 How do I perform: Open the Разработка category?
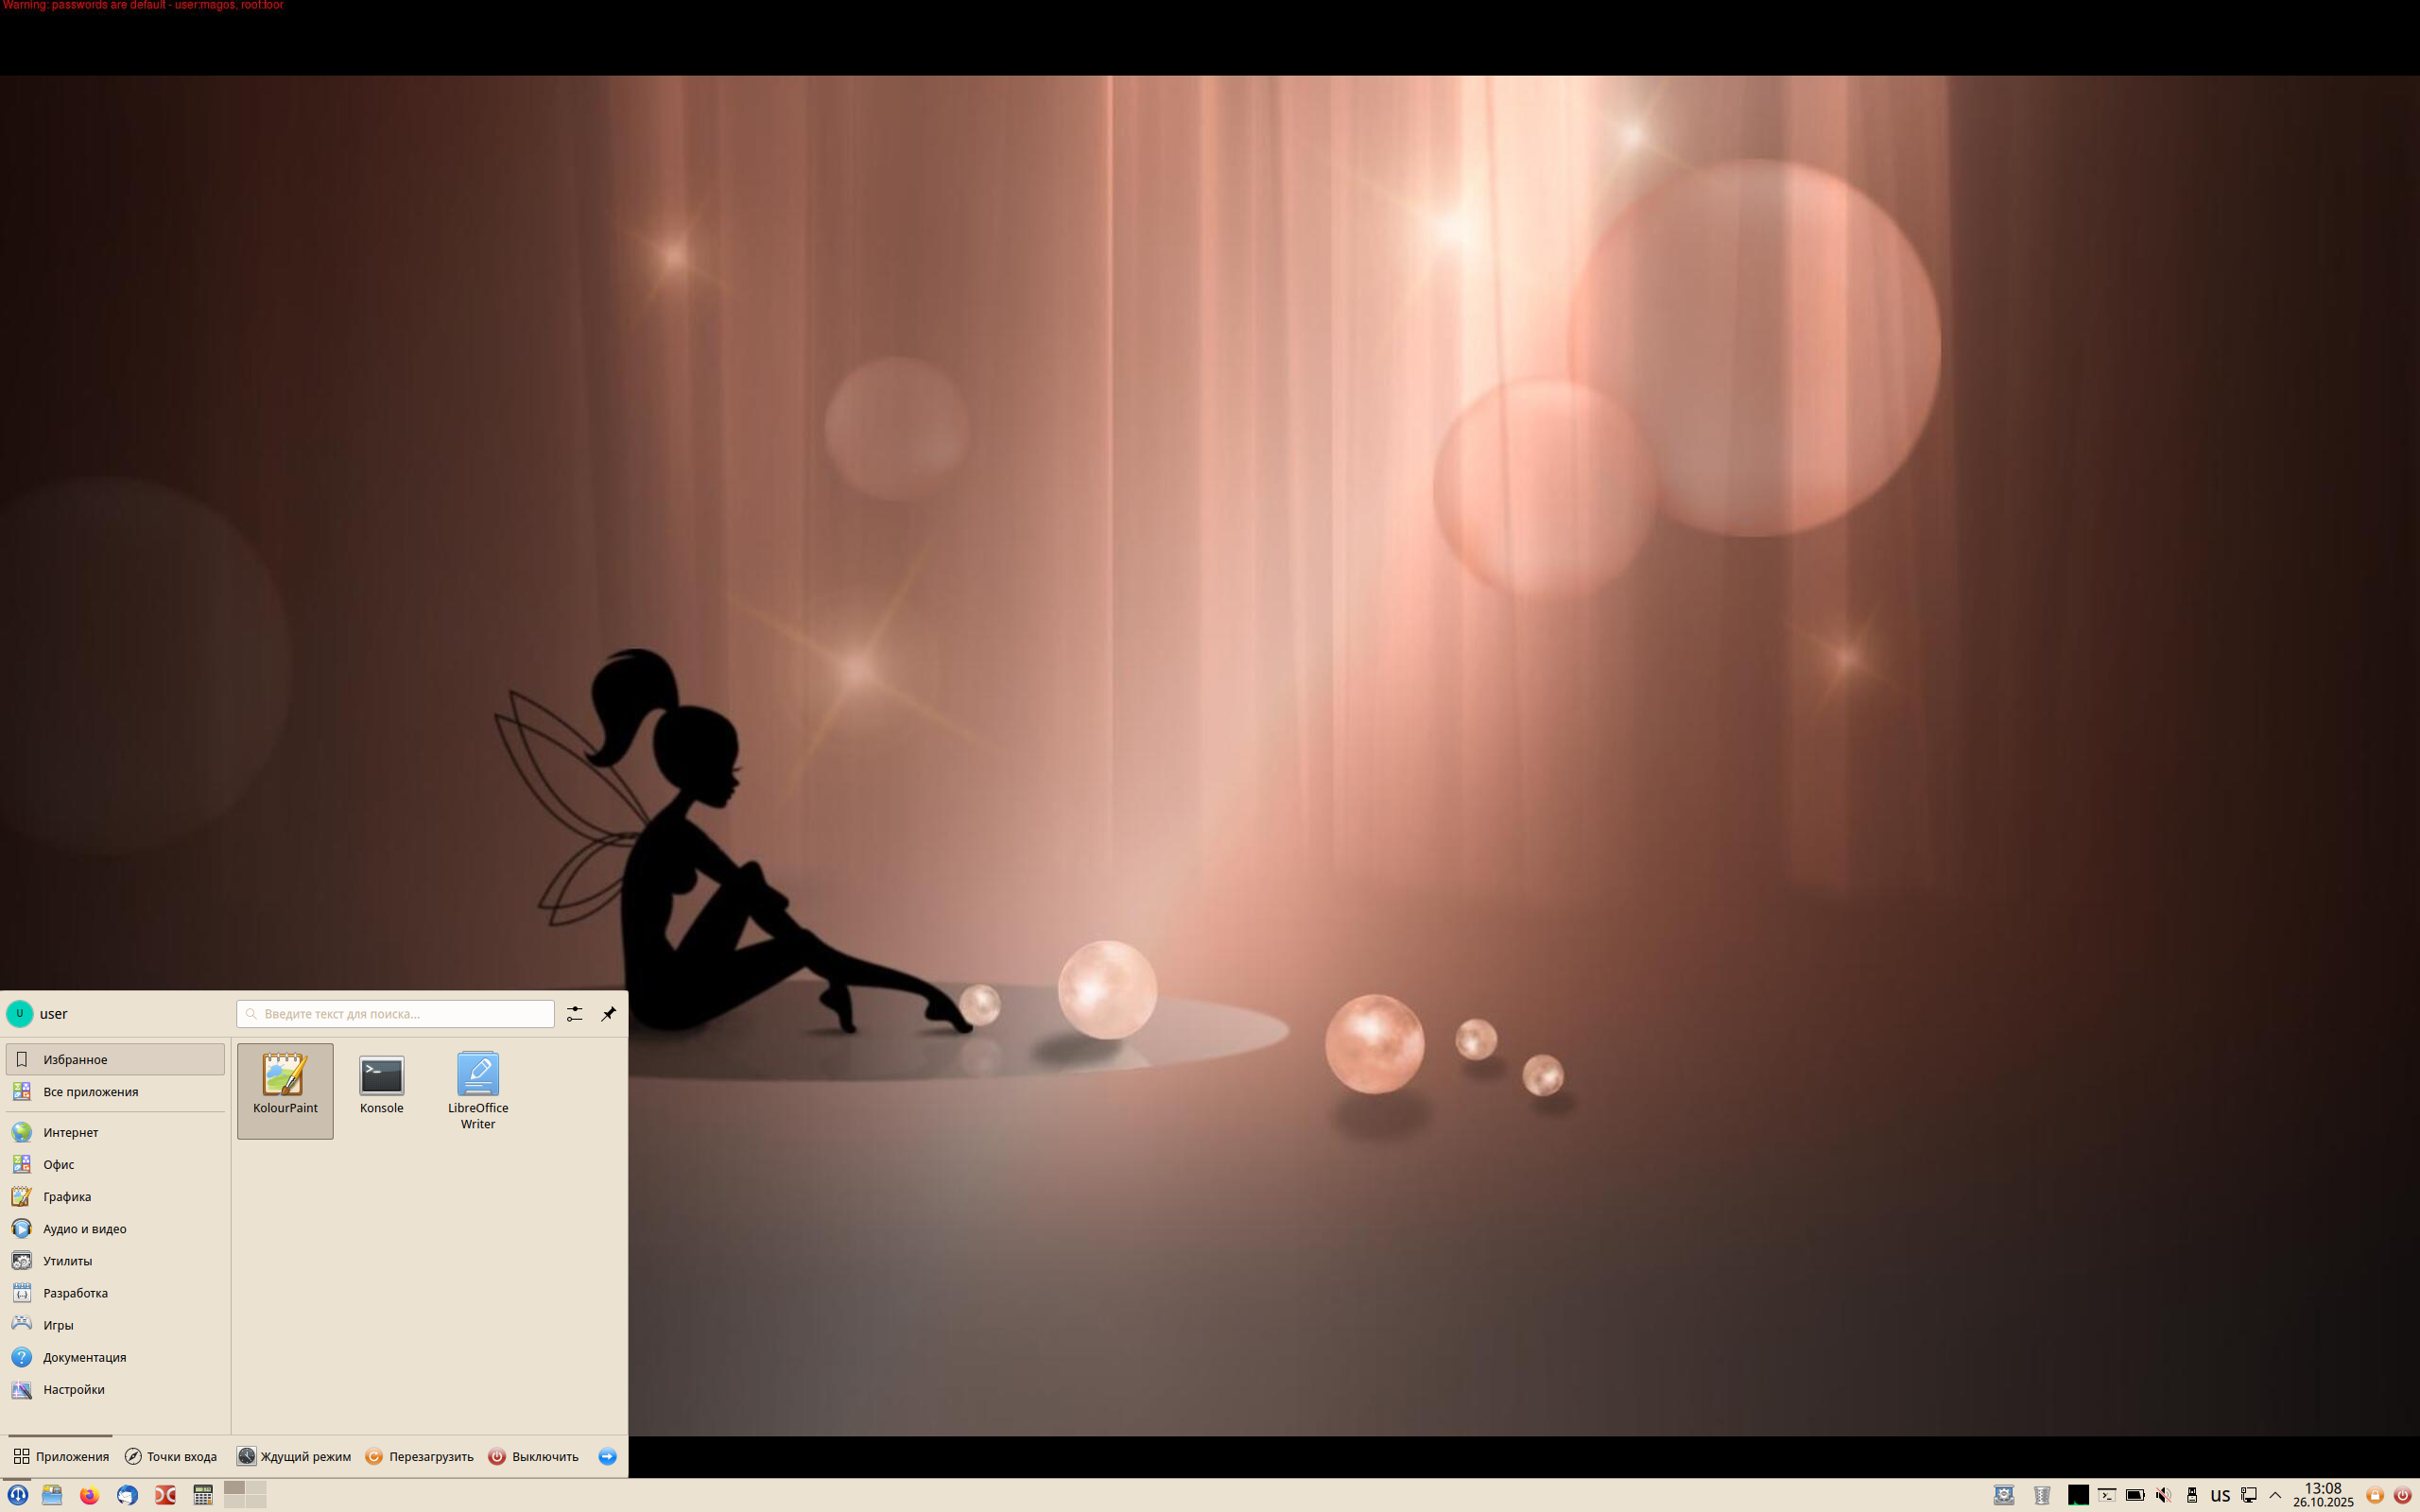(x=115, y=1292)
